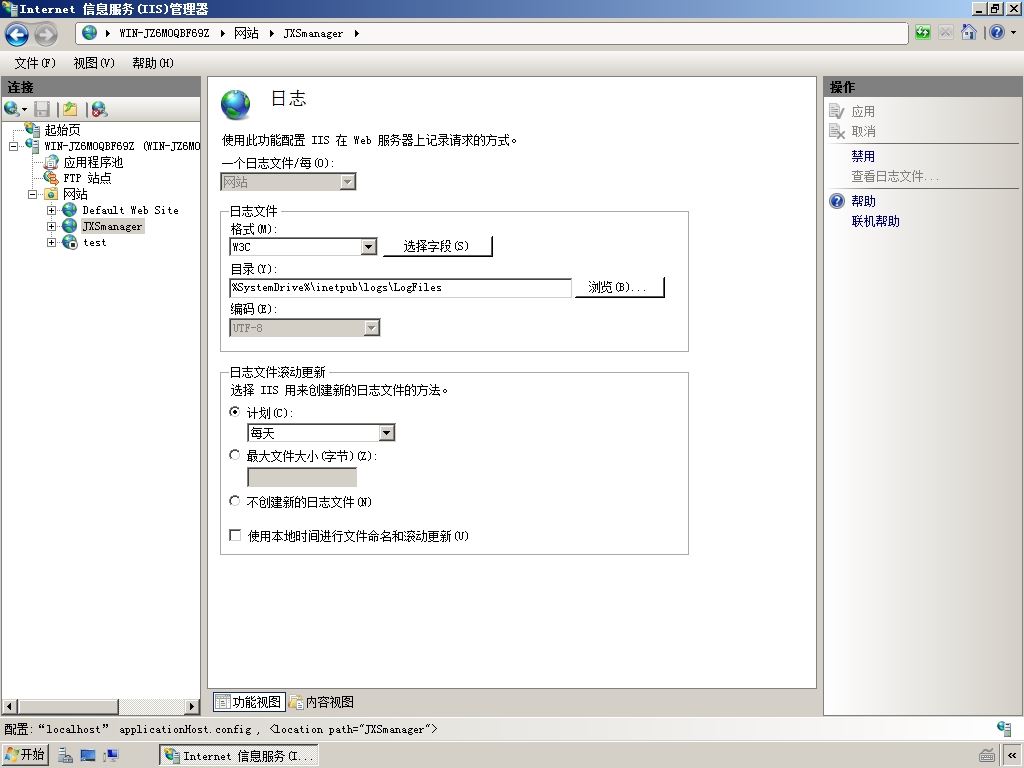Viewport: 1024px width, 768px height.
Task: Click 联机帮助 link
Action: [875, 221]
